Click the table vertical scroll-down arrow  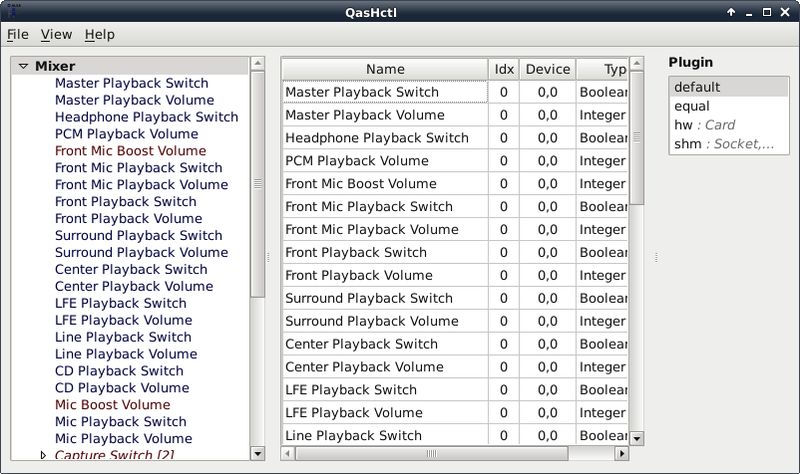pos(637,438)
